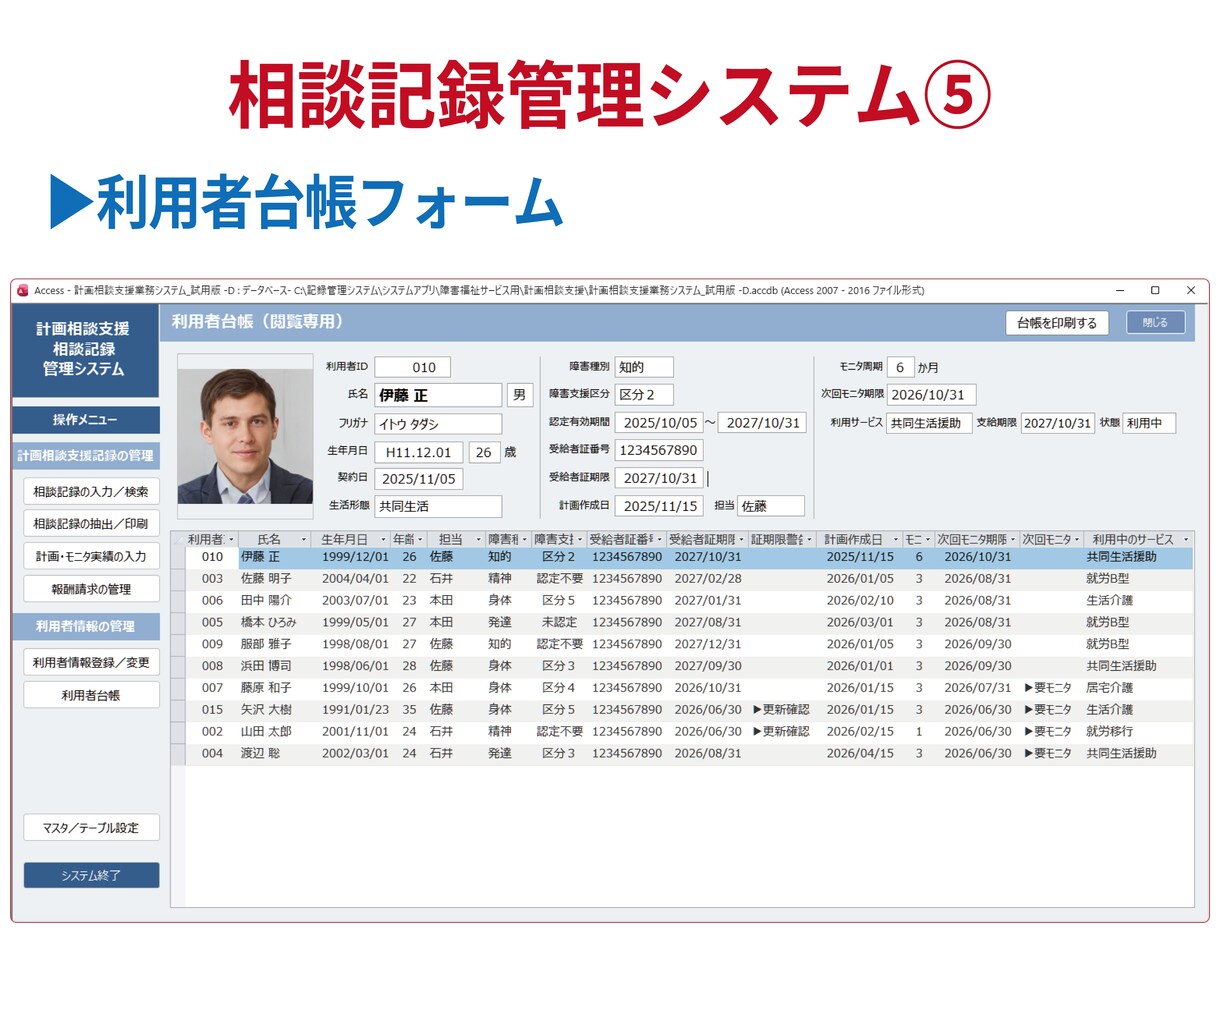Click the 生活形態 field 共同生活
Viewport: 1220px width, 1017px height.
click(x=438, y=506)
